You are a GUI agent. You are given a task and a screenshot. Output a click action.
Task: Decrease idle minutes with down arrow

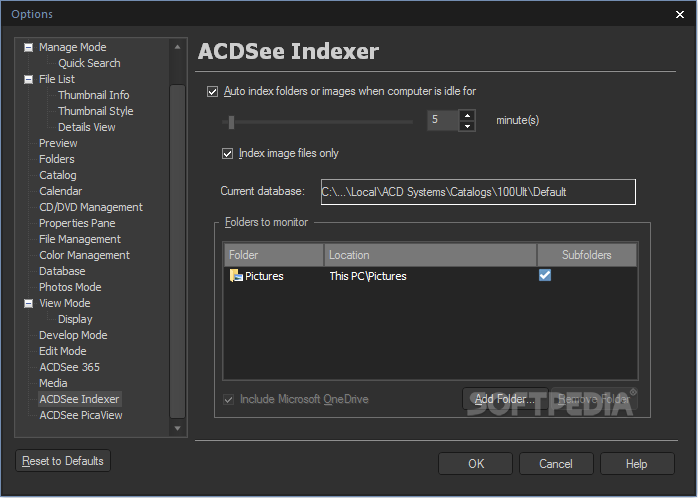coord(467,126)
